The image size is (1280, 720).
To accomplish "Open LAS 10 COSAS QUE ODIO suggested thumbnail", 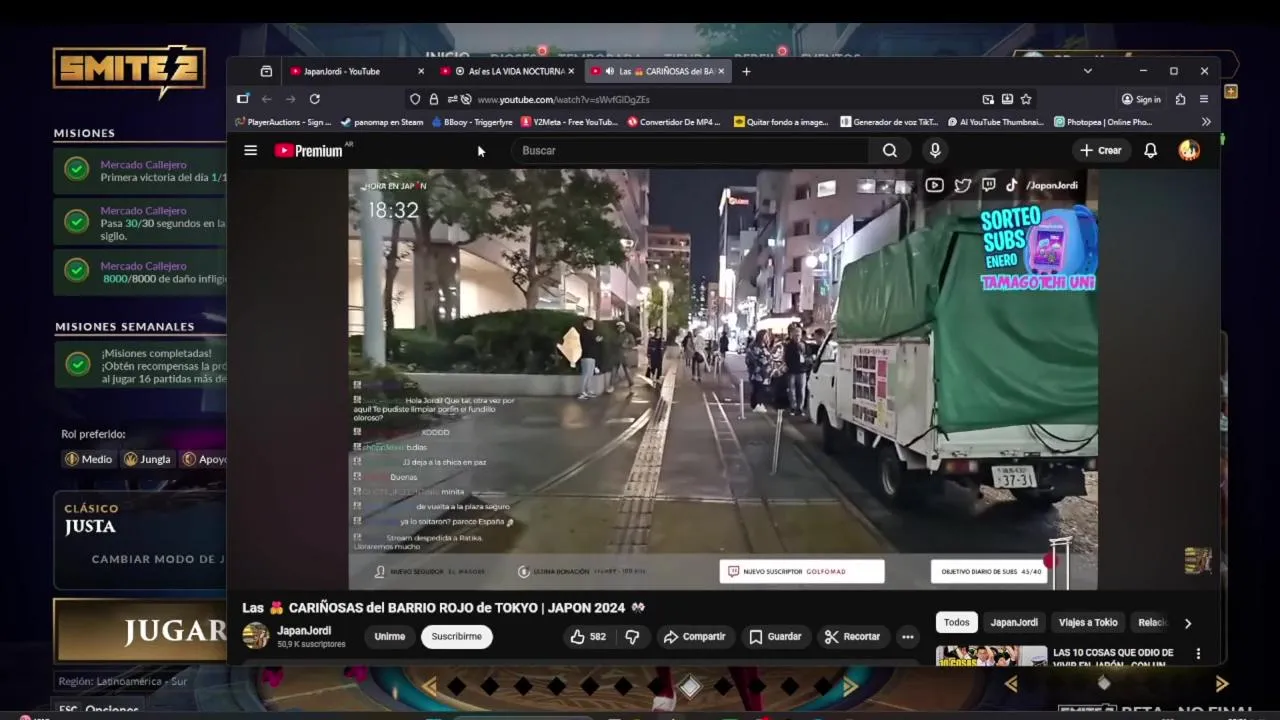I will [x=991, y=656].
